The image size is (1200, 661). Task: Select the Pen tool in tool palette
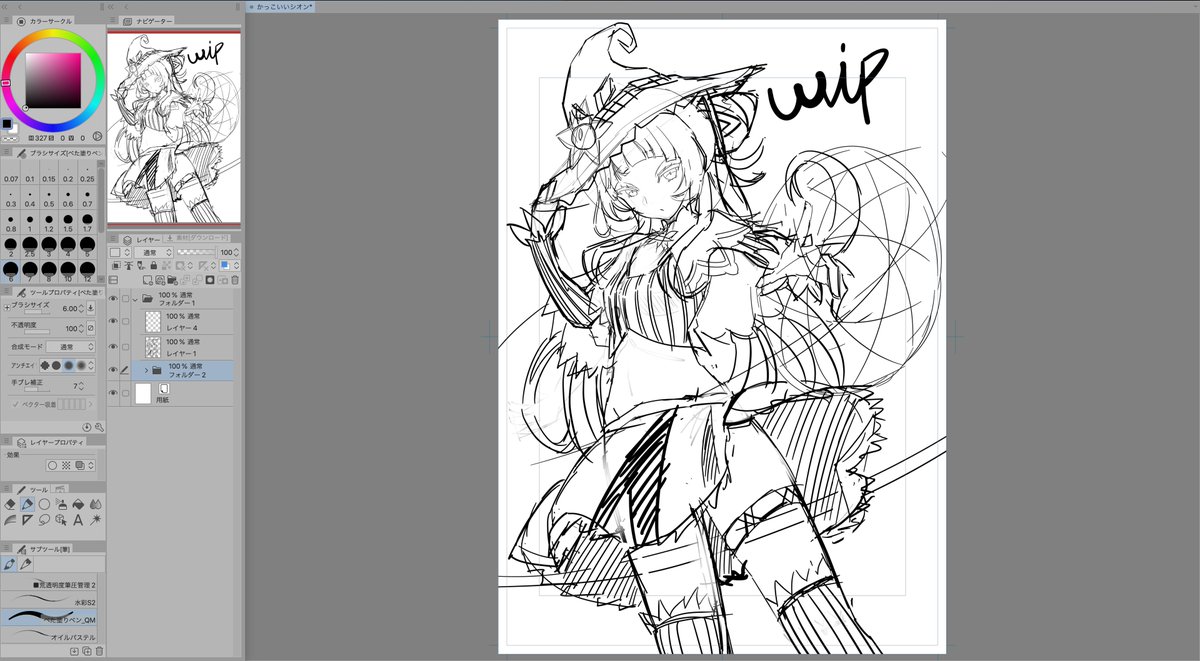27,504
